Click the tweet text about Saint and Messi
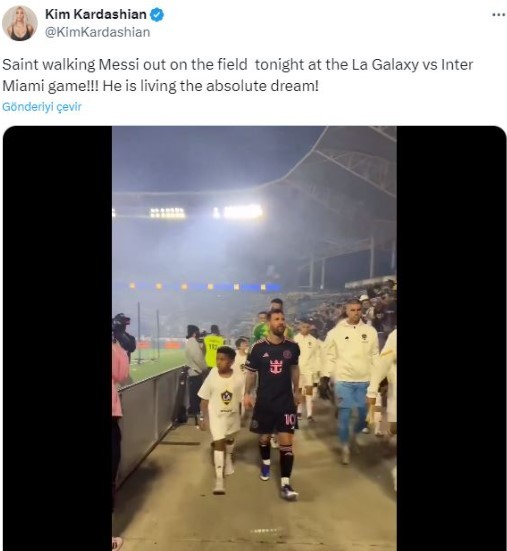 pyautogui.click(x=238, y=75)
